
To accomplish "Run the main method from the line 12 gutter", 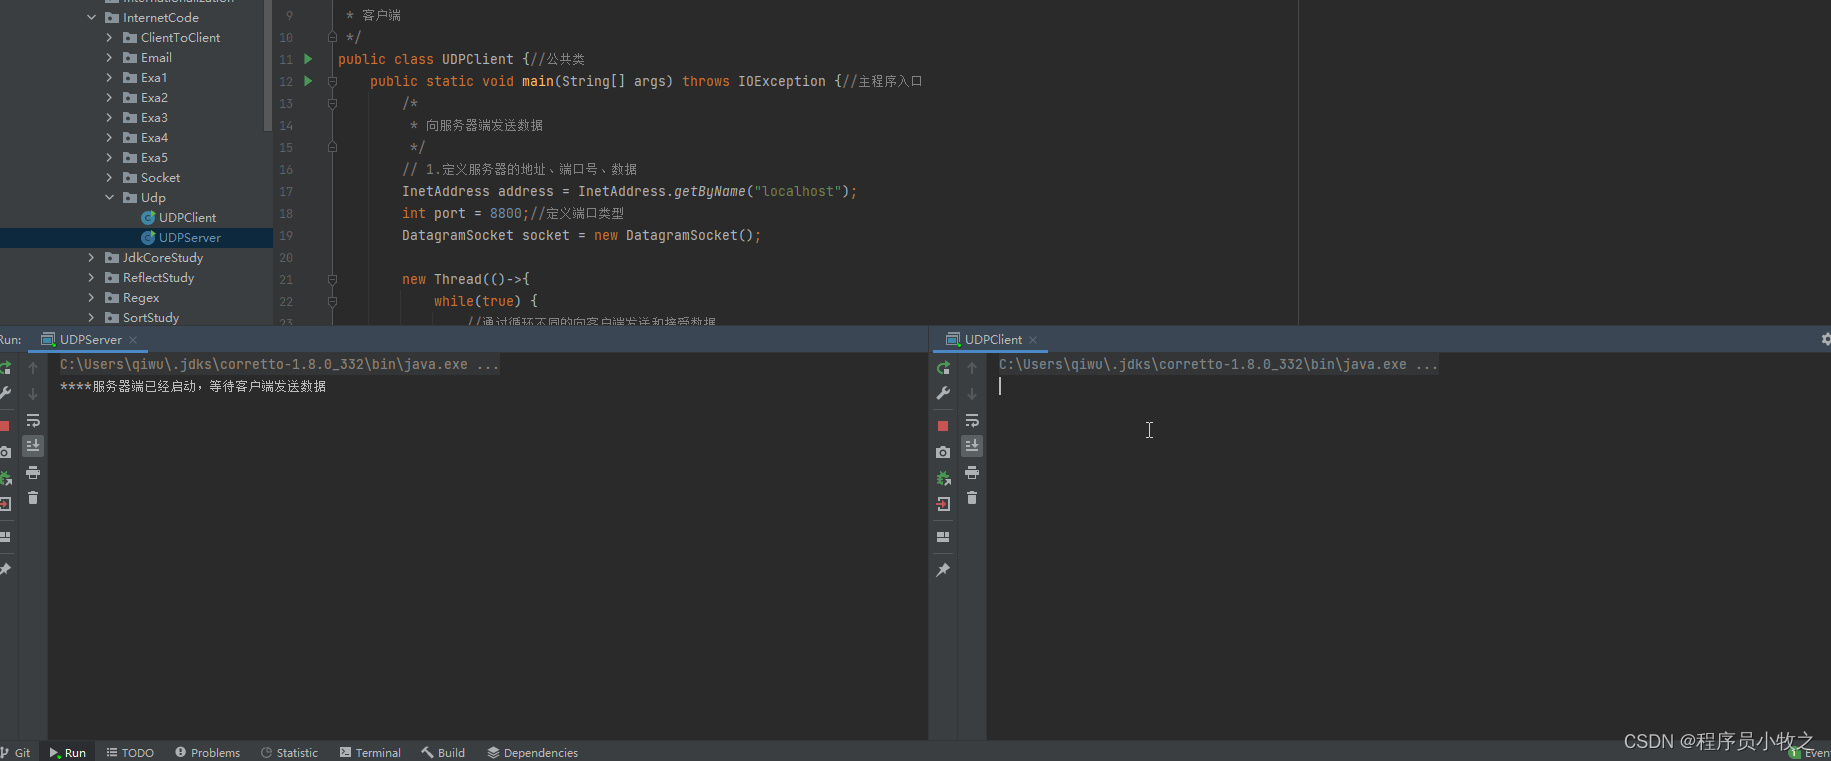I will pyautogui.click(x=308, y=81).
